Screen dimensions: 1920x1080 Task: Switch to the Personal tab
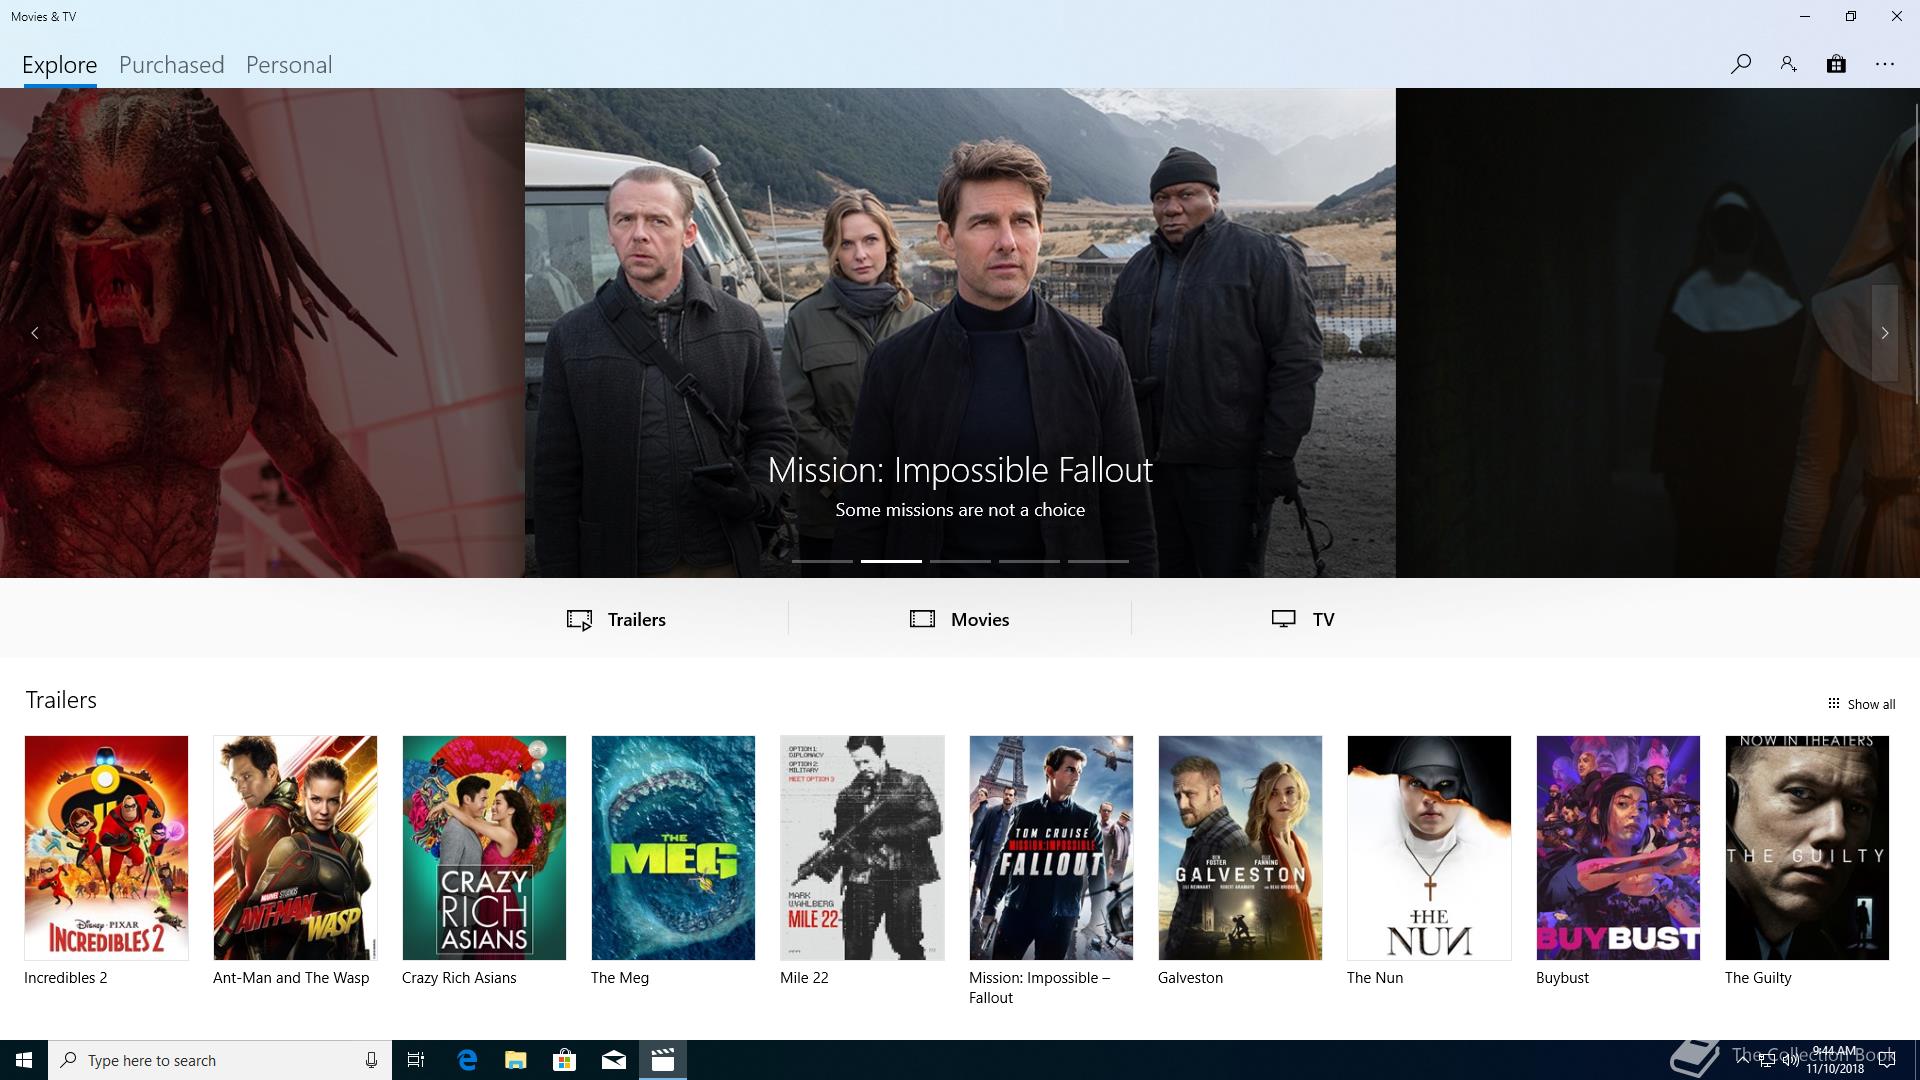[289, 65]
